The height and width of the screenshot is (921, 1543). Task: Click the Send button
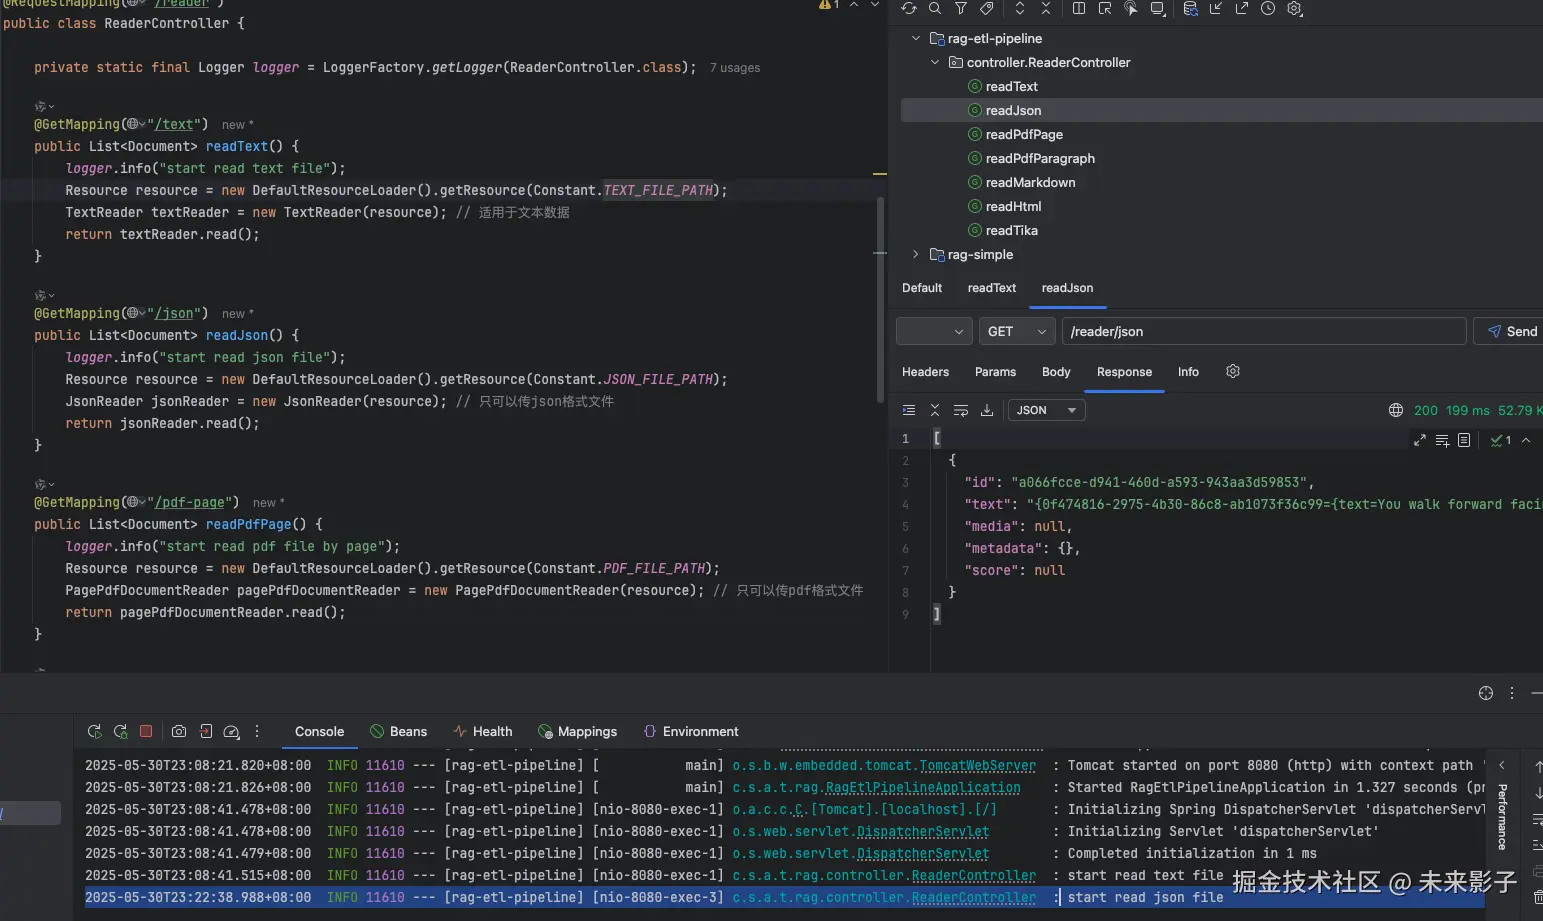(x=1511, y=332)
